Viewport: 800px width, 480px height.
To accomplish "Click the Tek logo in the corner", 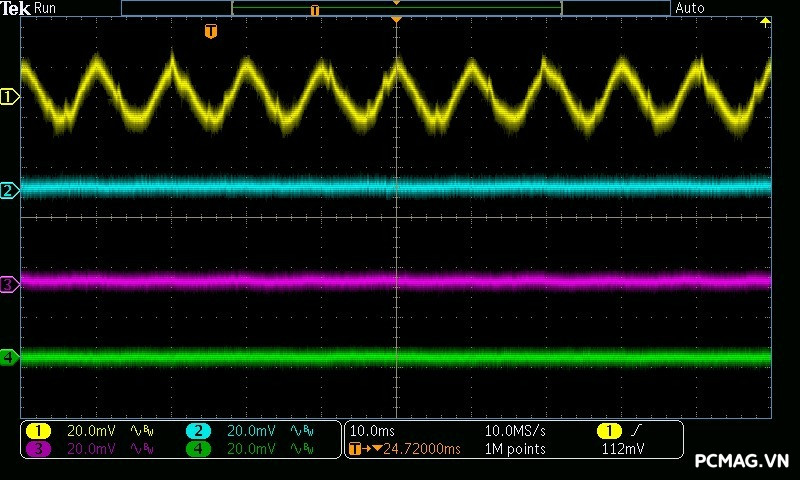I will [16, 8].
